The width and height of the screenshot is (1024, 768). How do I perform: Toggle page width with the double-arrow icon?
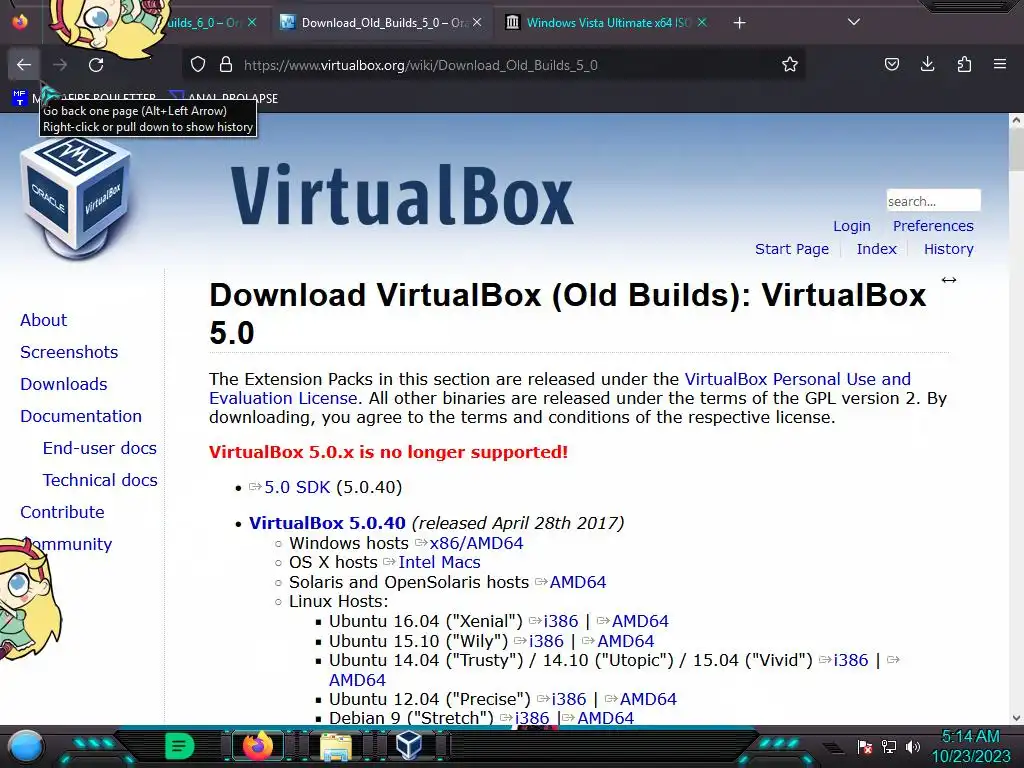click(x=949, y=280)
